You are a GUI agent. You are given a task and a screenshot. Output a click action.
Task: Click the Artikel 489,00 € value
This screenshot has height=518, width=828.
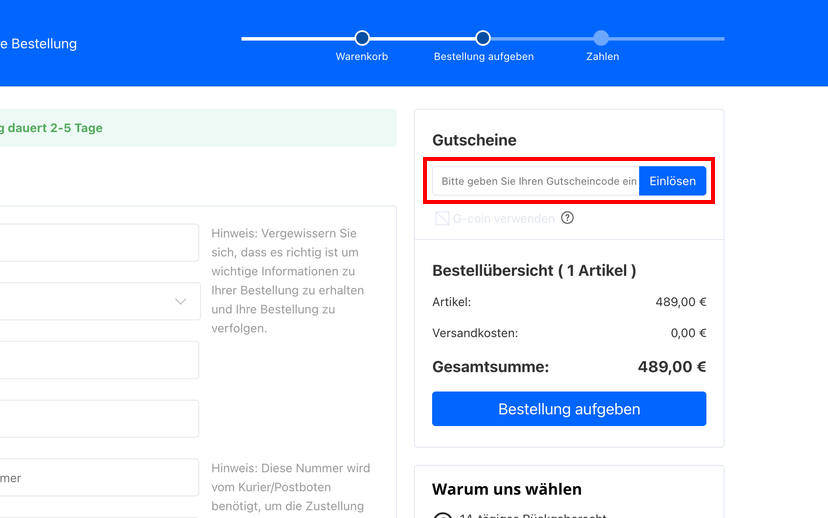(681, 302)
